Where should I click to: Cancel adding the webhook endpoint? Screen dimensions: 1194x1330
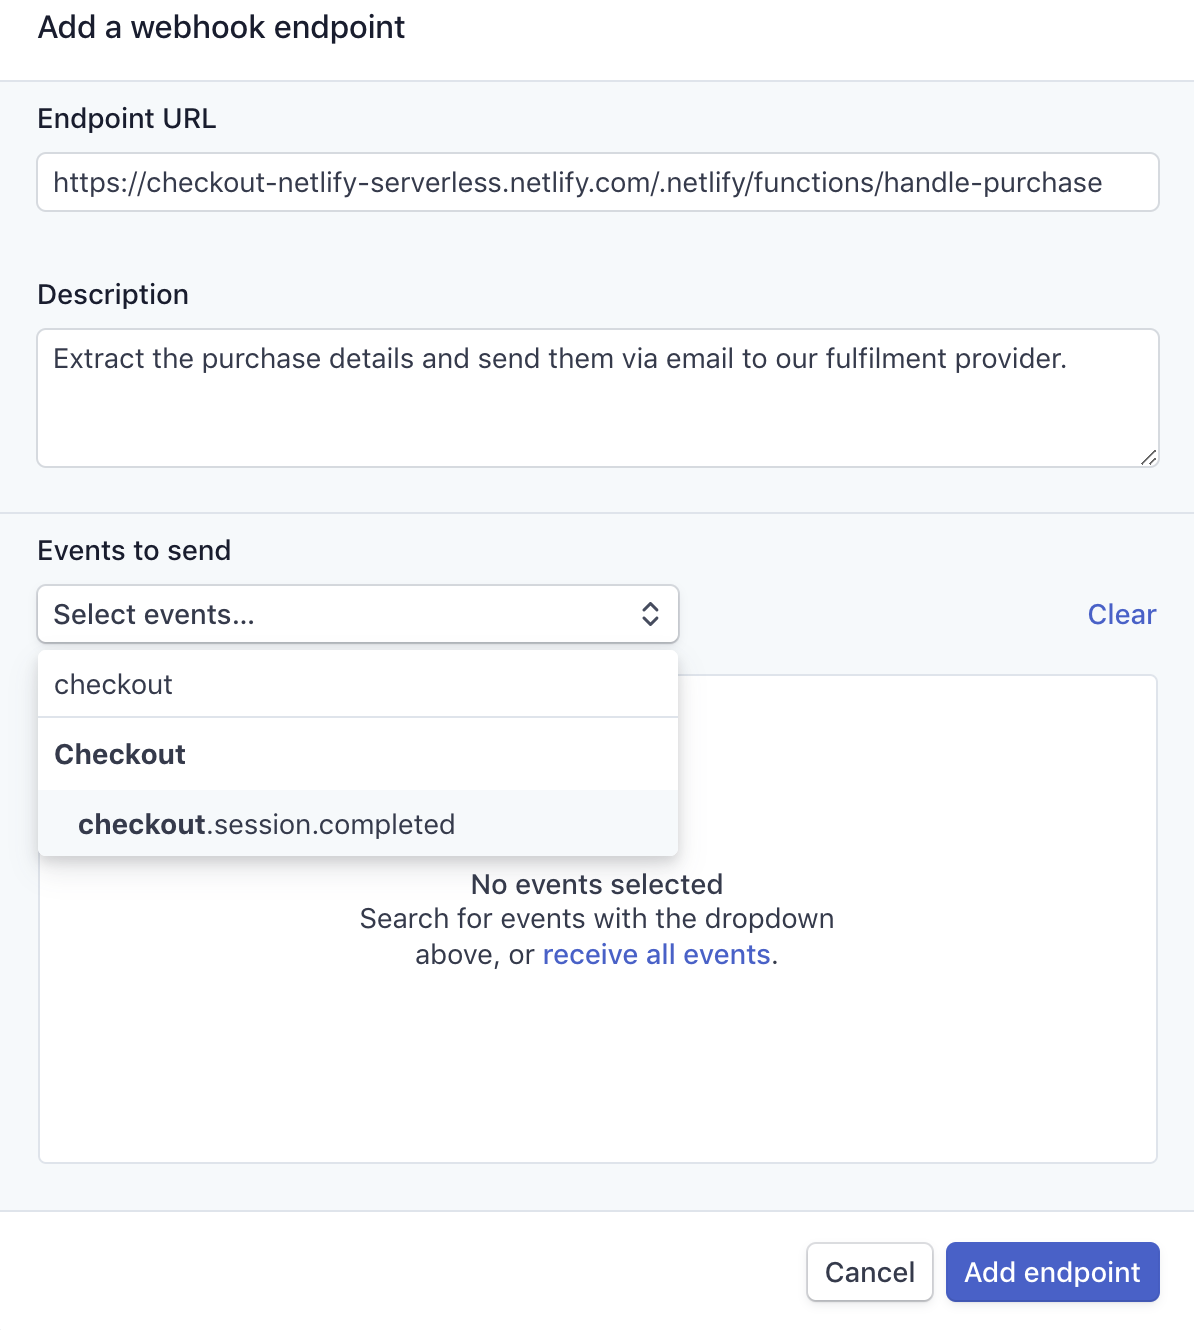(868, 1271)
